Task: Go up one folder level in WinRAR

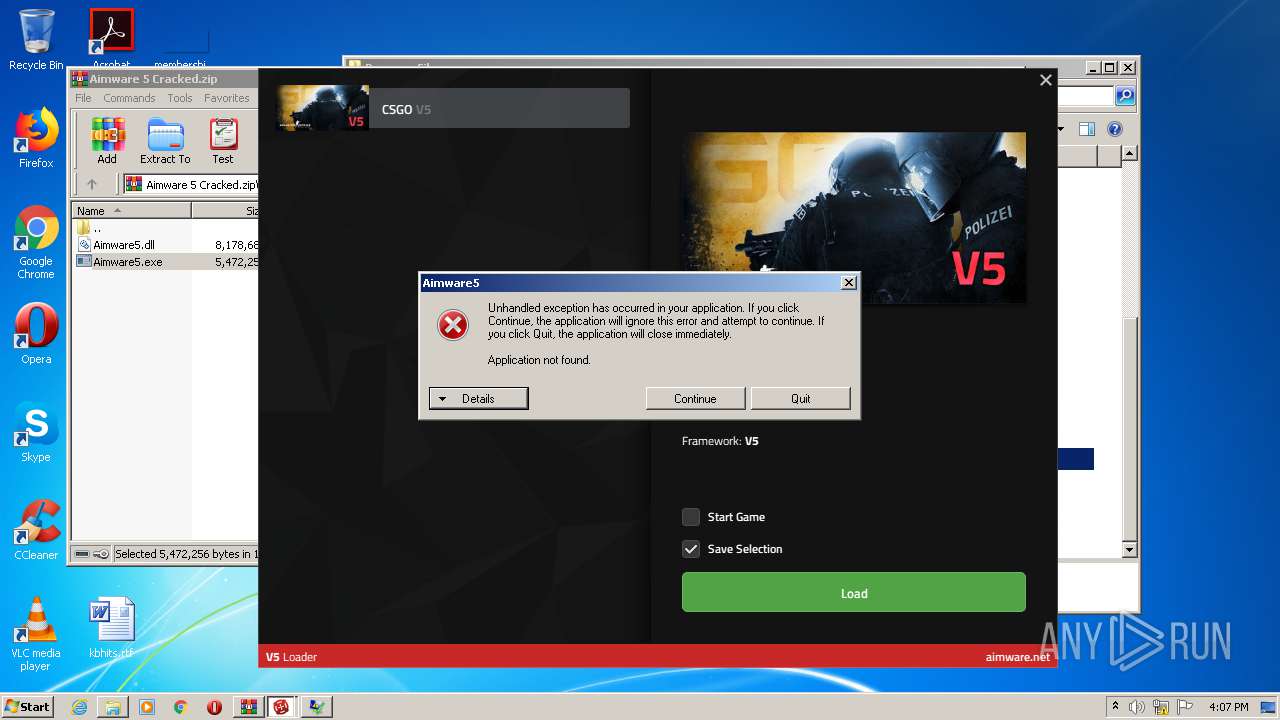Action: tap(92, 184)
